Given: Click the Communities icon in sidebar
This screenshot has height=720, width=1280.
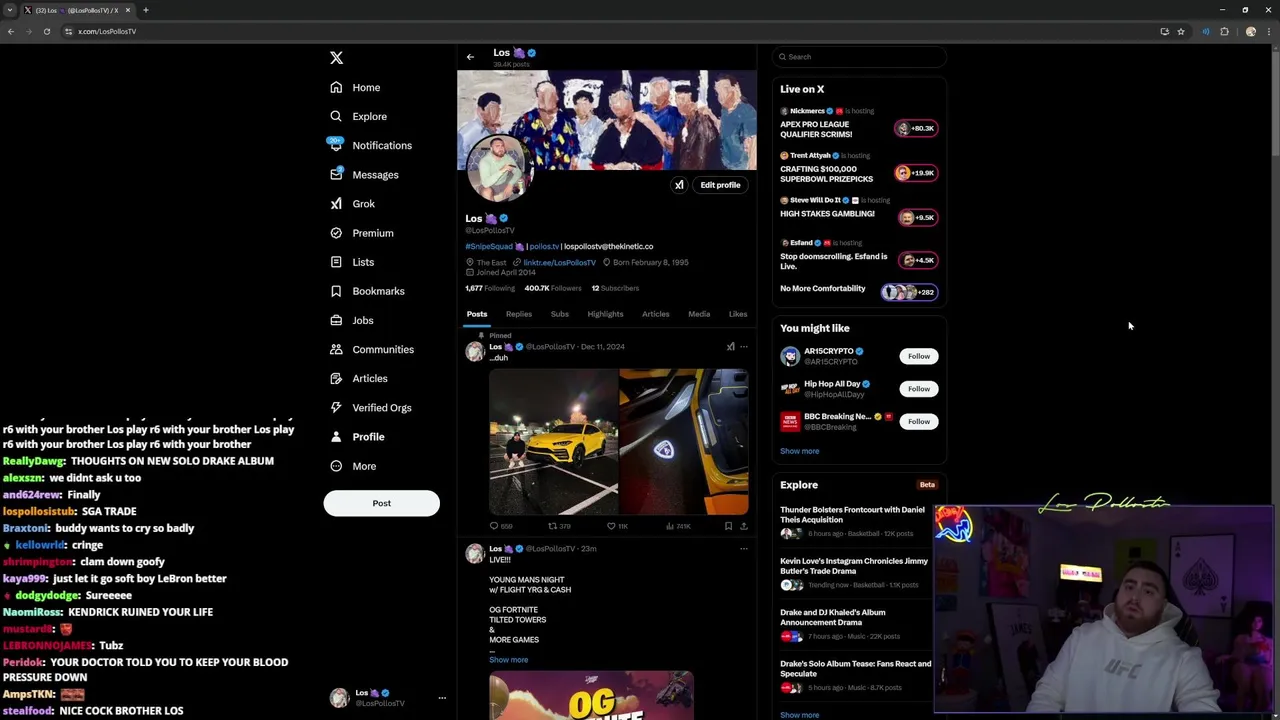Looking at the screenshot, I should (336, 349).
